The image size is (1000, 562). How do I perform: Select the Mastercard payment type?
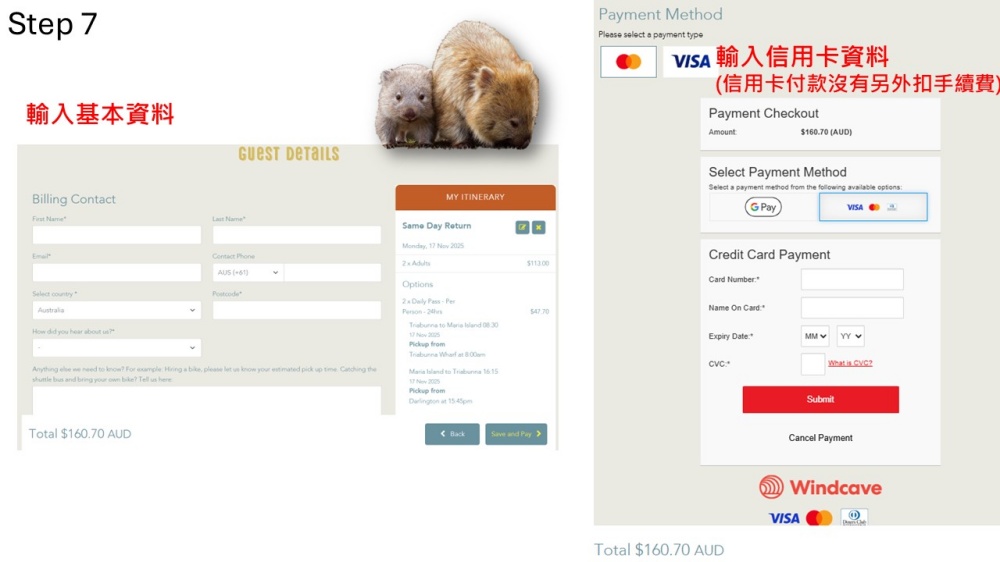[628, 62]
